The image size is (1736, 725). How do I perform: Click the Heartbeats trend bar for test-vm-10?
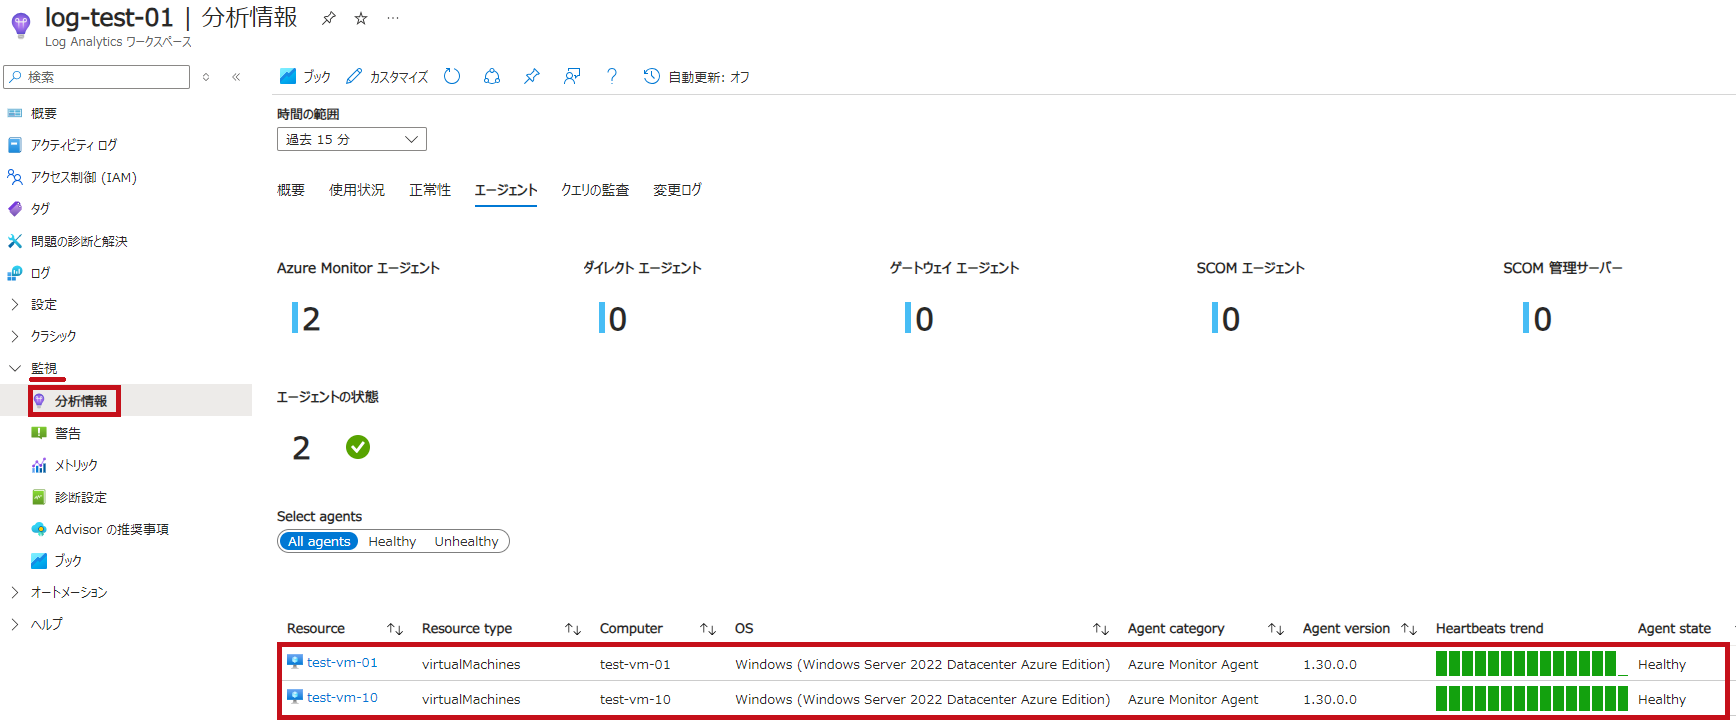tap(1531, 699)
